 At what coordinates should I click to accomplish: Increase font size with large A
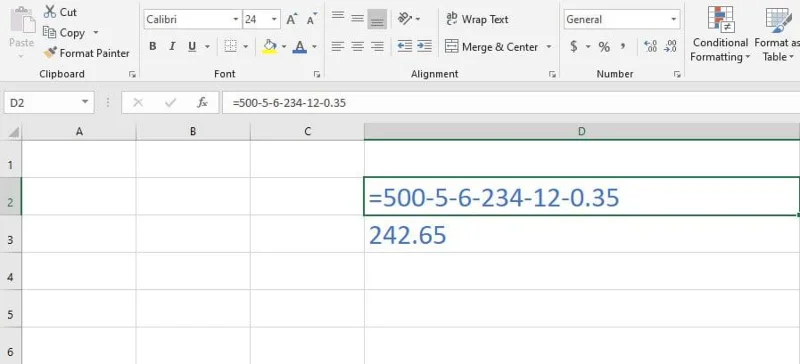292,19
